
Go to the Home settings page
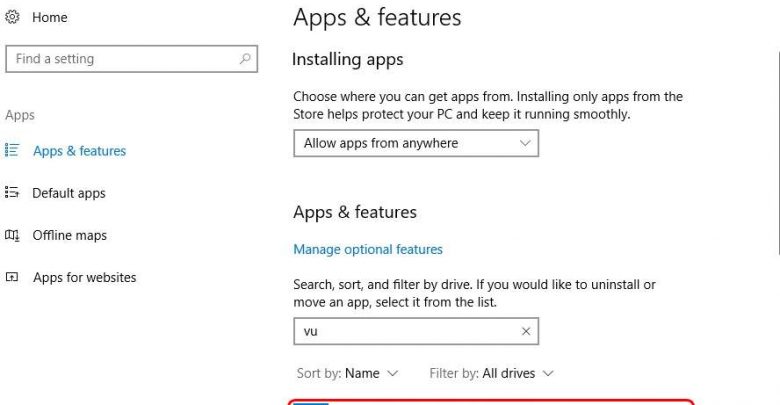click(x=49, y=18)
